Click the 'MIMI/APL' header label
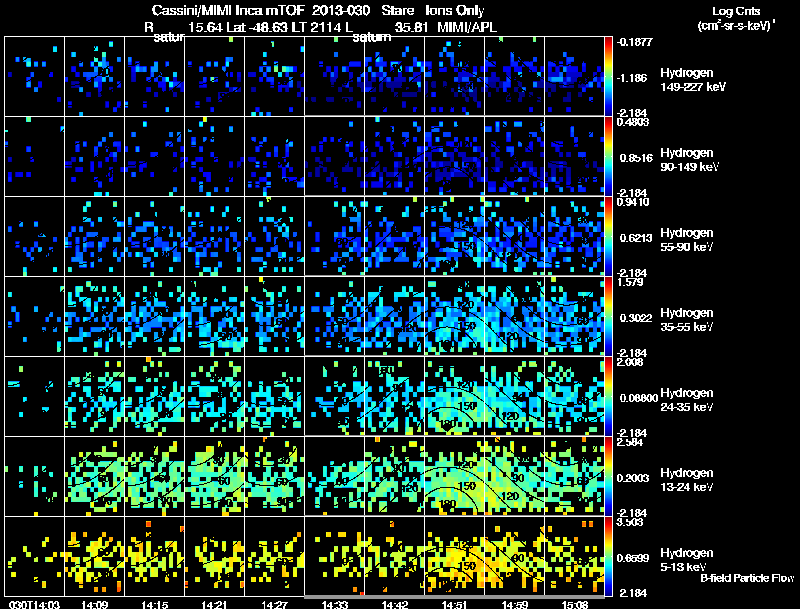The width and height of the screenshot is (800, 609). pos(467,28)
